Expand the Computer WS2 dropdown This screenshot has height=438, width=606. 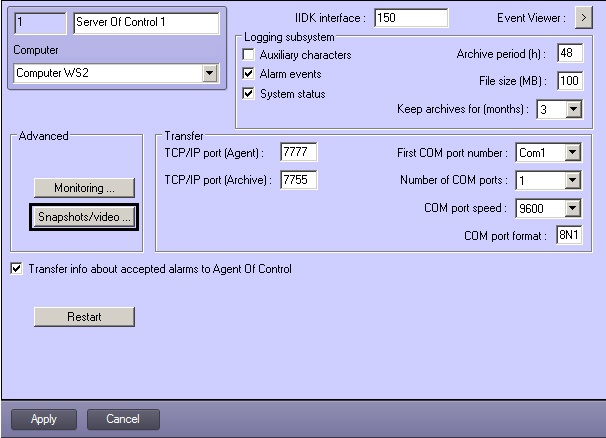click(x=209, y=73)
